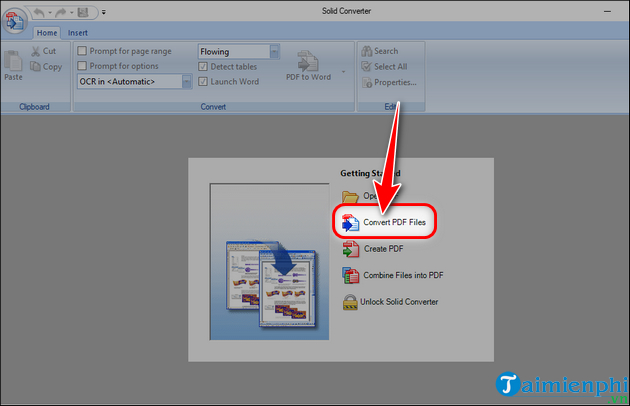Choose the Create PDF link text
Viewport: 630px width, 406px height.
(x=383, y=249)
